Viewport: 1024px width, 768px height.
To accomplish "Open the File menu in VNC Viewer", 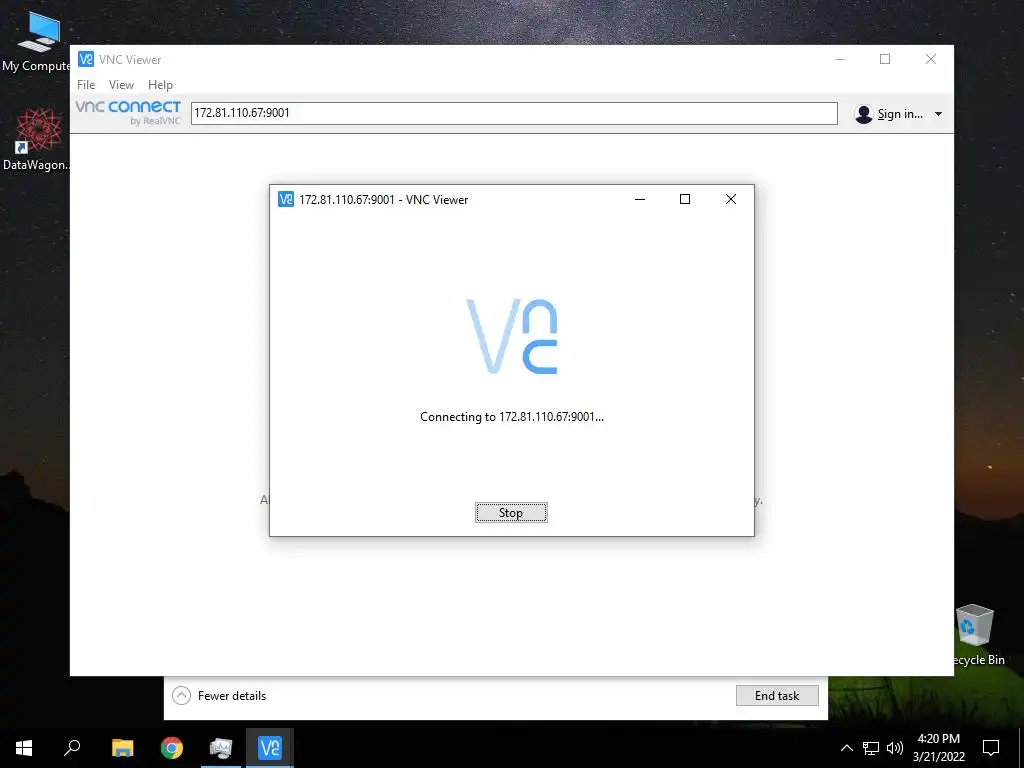I will click(x=86, y=85).
